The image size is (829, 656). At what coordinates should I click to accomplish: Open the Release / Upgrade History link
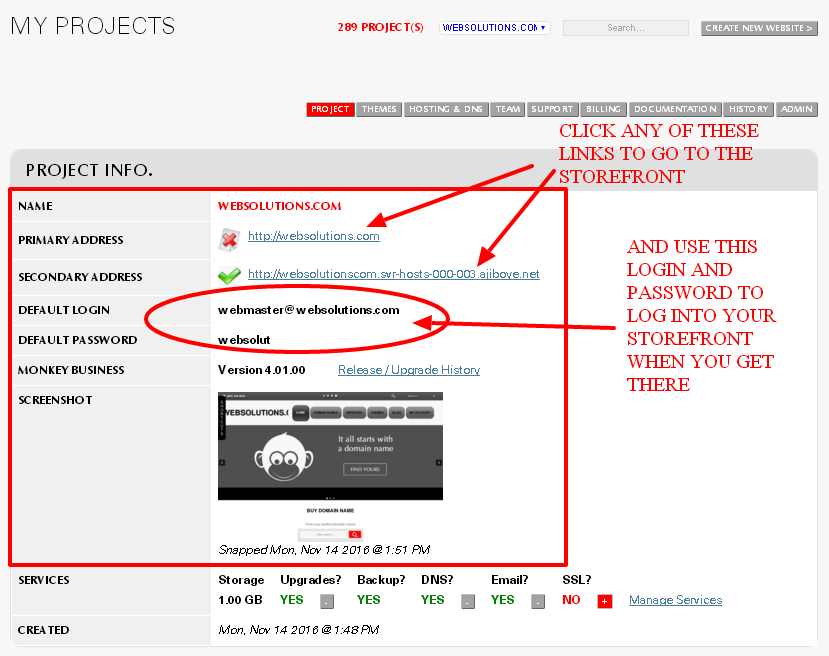(x=409, y=370)
